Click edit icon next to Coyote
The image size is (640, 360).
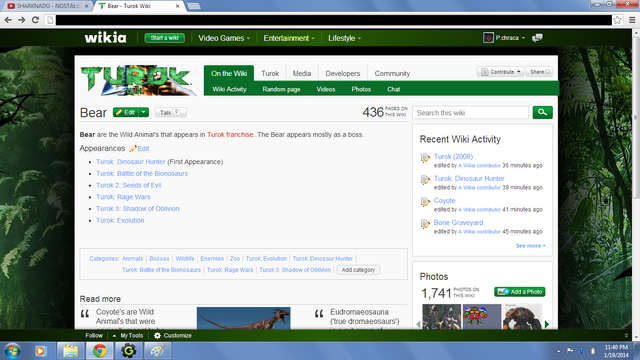tap(425, 202)
